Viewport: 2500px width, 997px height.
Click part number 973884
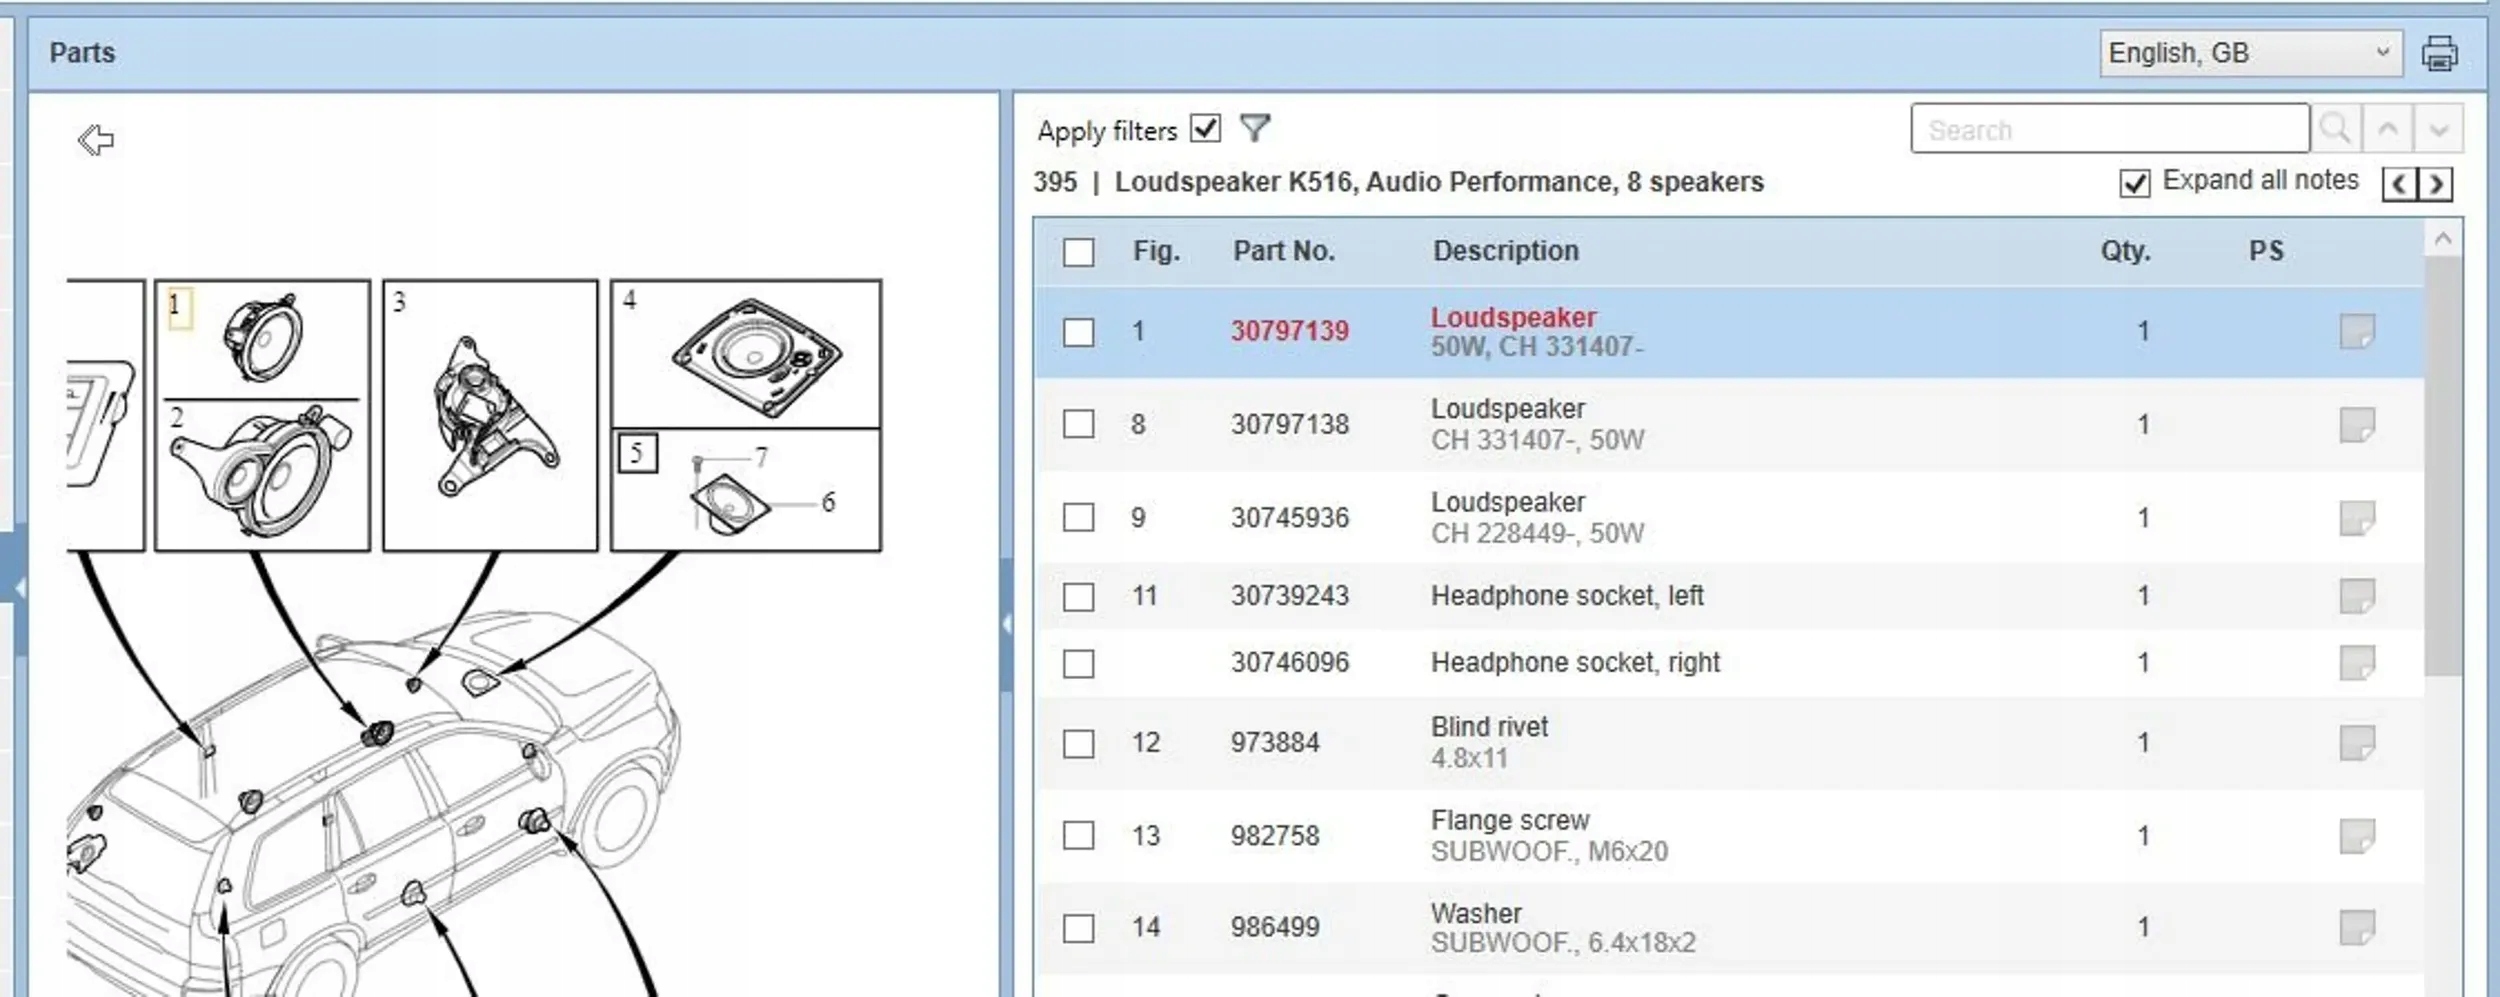click(1275, 743)
